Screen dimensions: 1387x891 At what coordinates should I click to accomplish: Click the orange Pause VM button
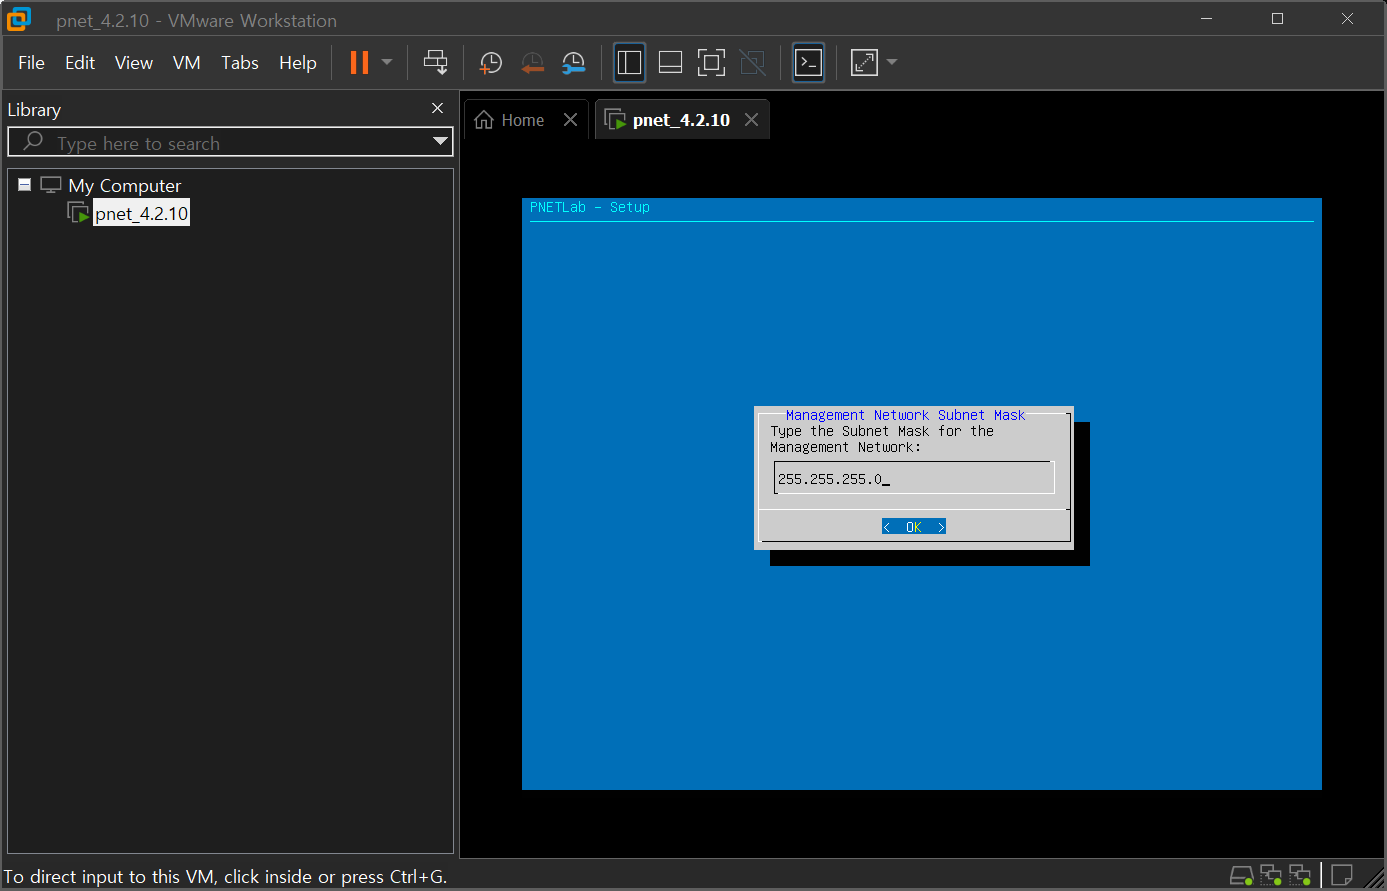click(359, 62)
